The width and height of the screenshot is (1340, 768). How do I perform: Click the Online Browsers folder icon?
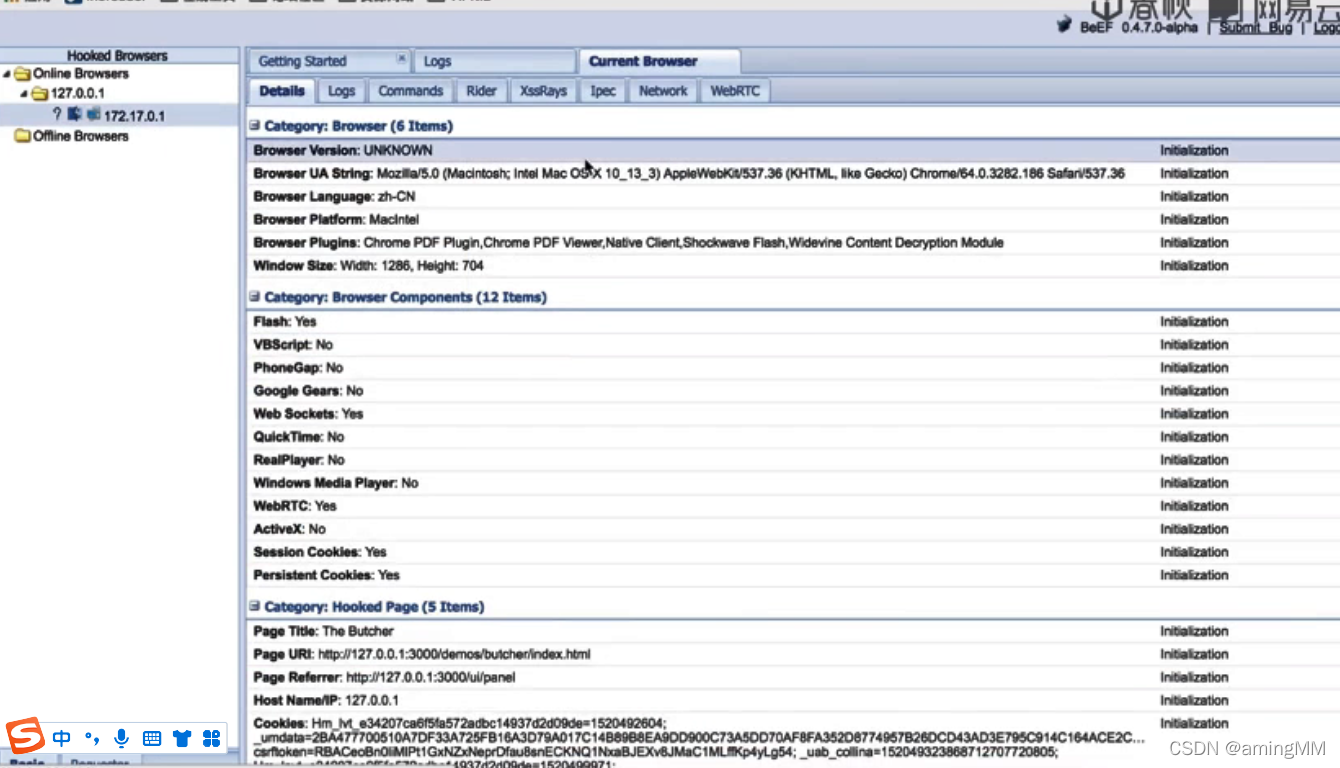22,74
